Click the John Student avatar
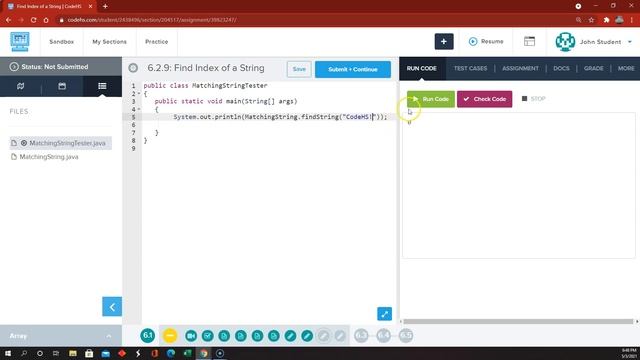This screenshot has width=640, height=360. [565, 42]
